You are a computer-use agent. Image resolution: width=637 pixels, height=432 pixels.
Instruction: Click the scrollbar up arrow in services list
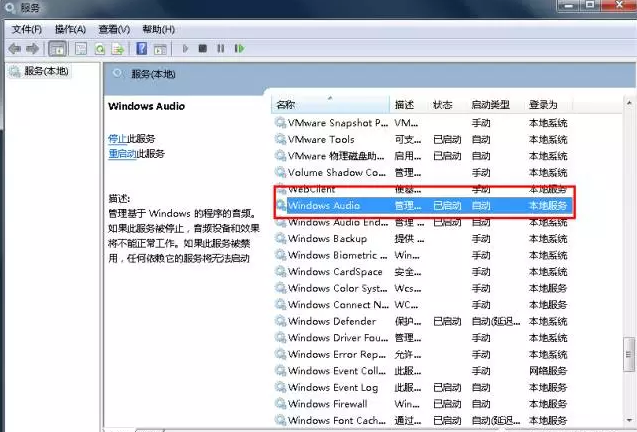click(x=628, y=103)
